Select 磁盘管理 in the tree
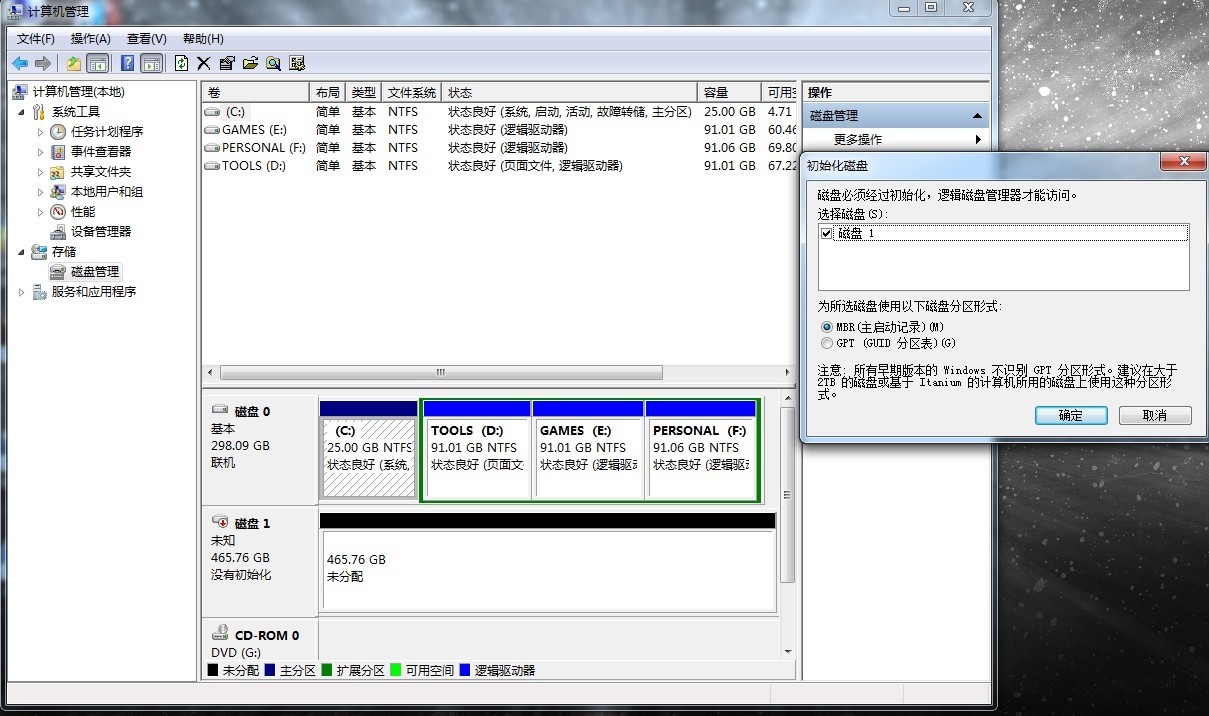This screenshot has height=716, width=1209. [x=95, y=272]
